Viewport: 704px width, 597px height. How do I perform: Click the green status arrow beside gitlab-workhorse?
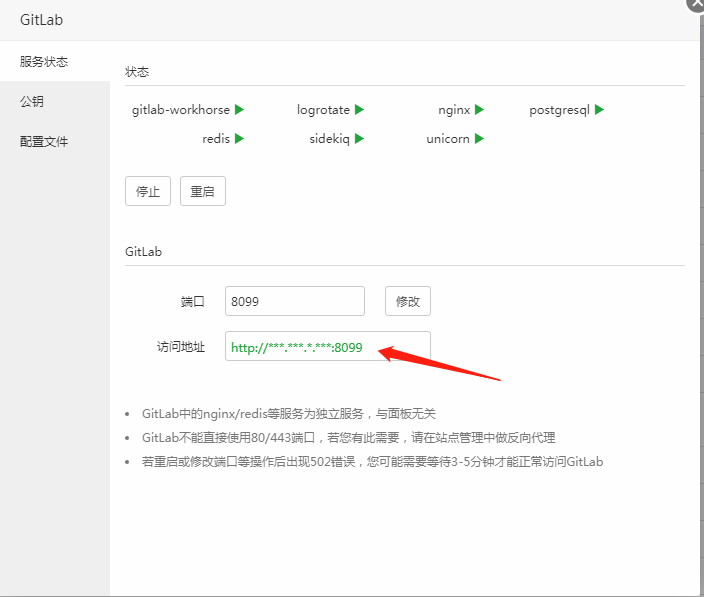(x=239, y=110)
